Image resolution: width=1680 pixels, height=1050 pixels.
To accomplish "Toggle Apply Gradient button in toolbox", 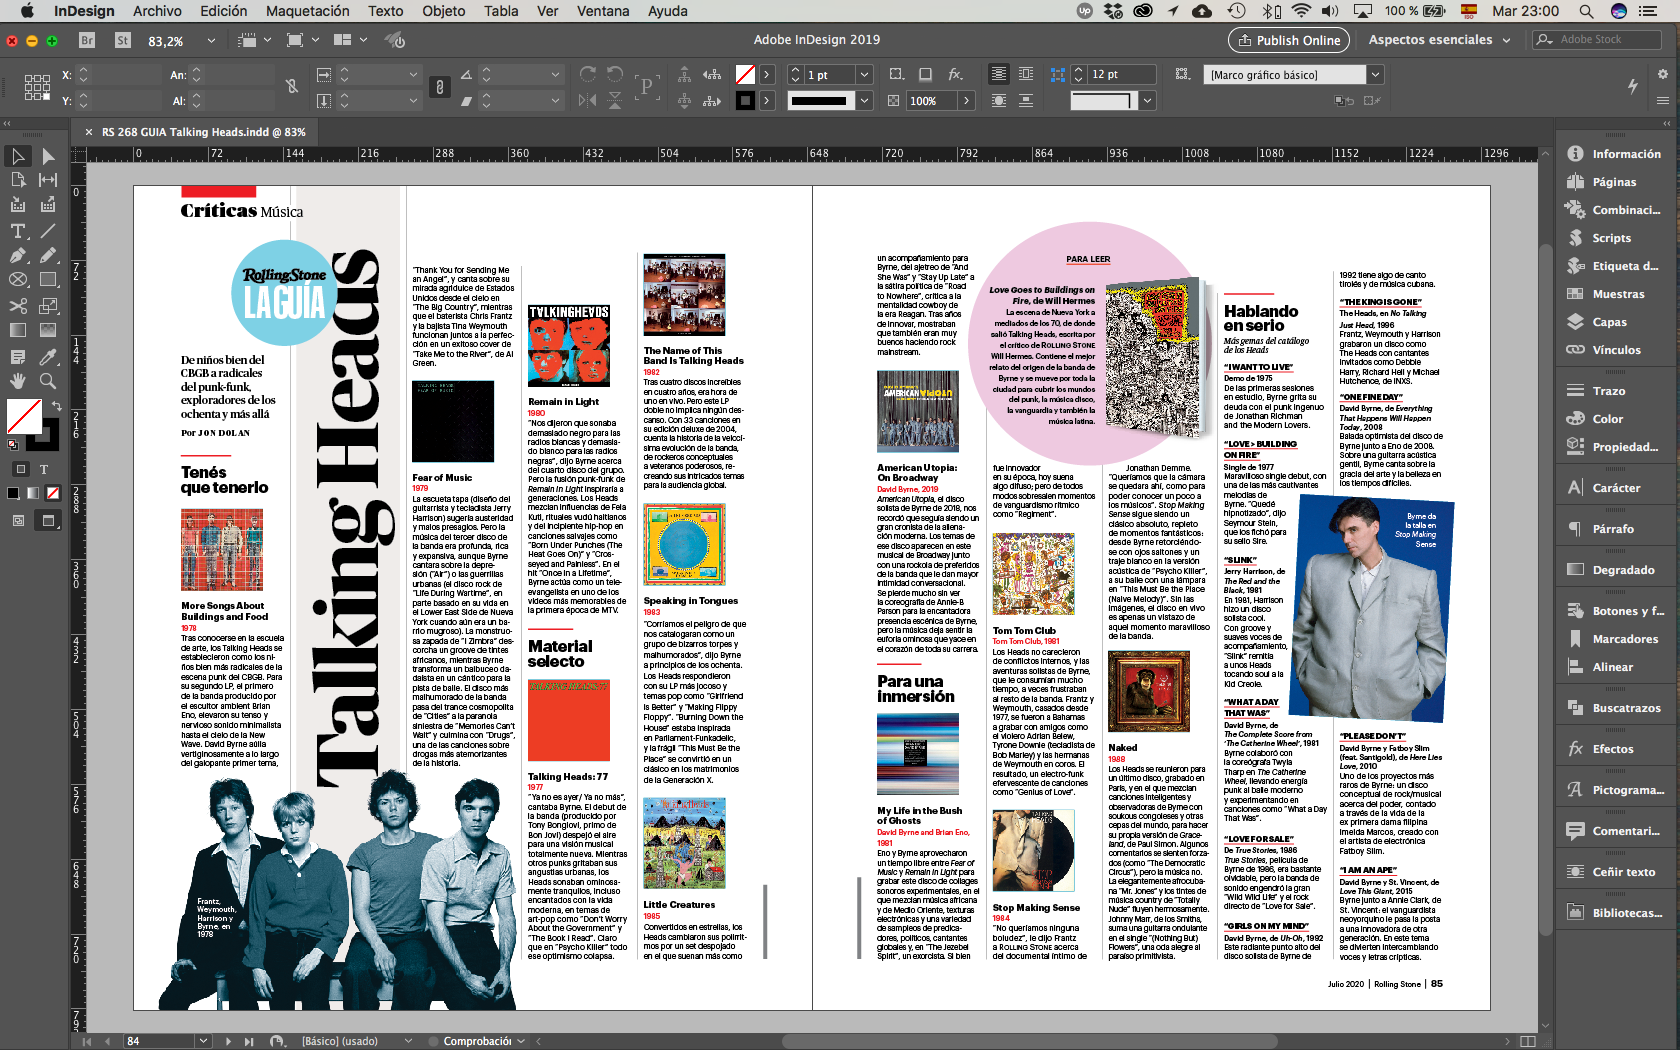I will coord(33,493).
